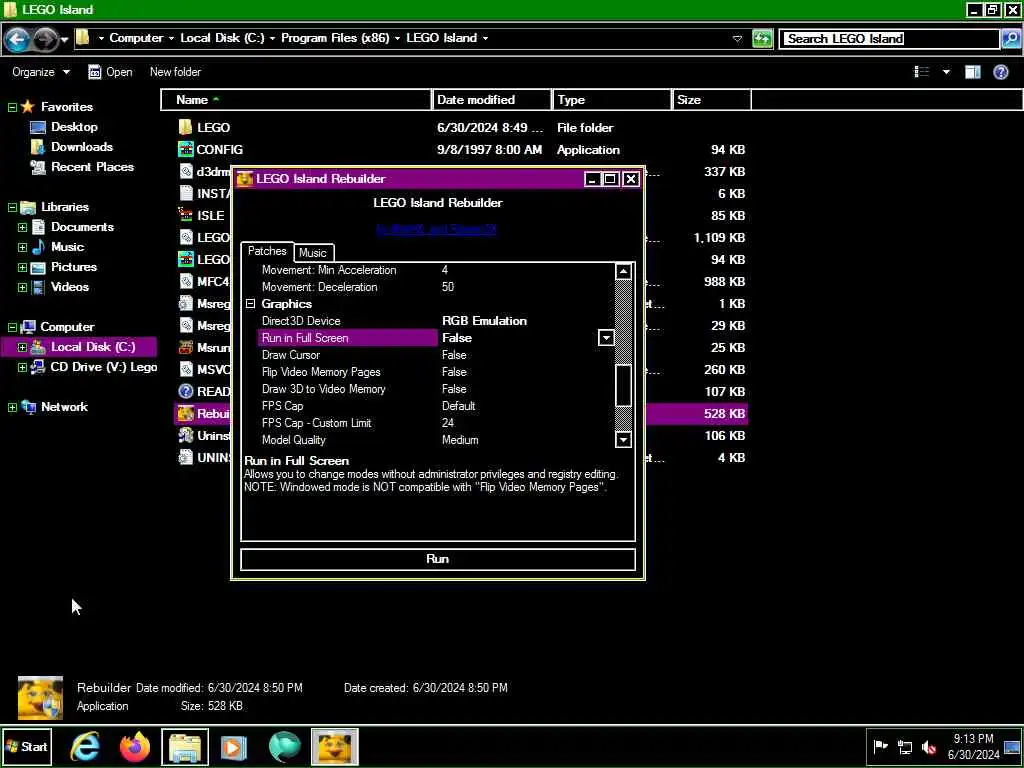Open the Rebuilder authors link

pyautogui.click(x=436, y=229)
